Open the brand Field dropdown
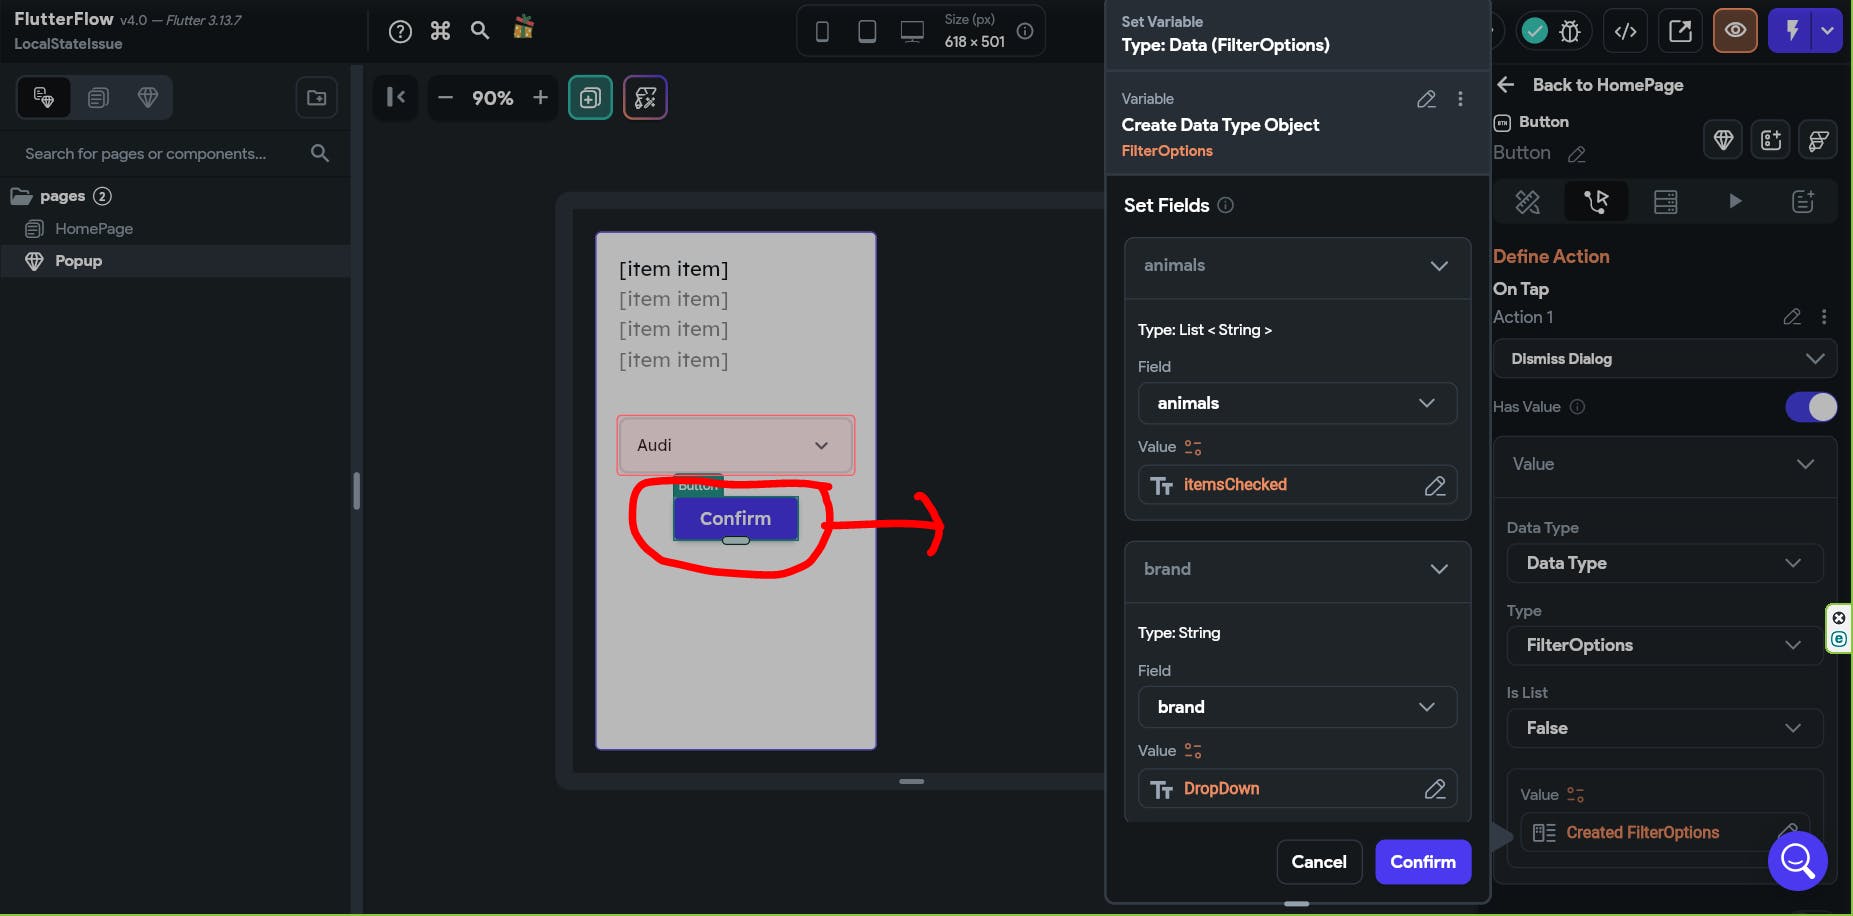Image resolution: width=1853 pixels, height=916 pixels. point(1297,708)
